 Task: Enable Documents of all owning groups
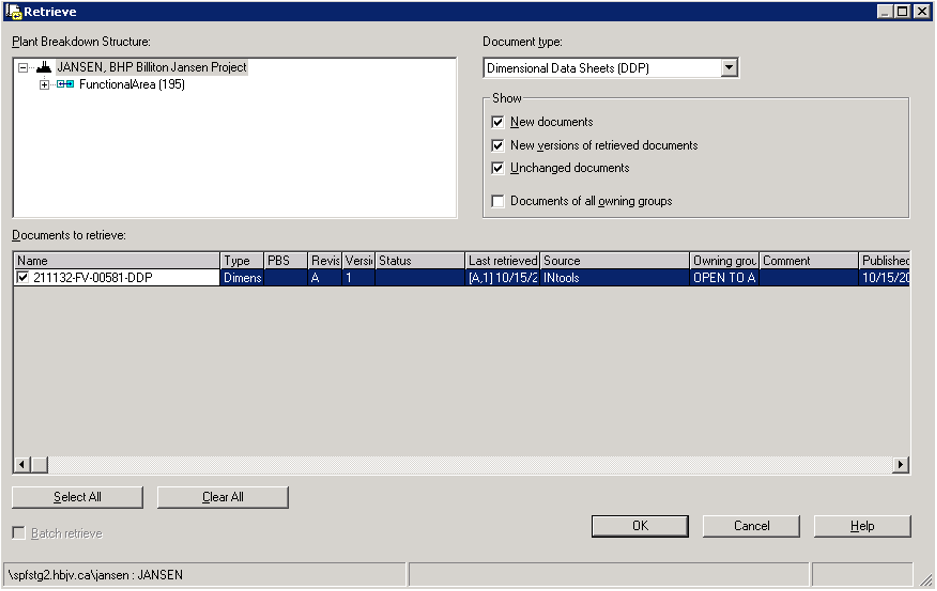coord(498,201)
